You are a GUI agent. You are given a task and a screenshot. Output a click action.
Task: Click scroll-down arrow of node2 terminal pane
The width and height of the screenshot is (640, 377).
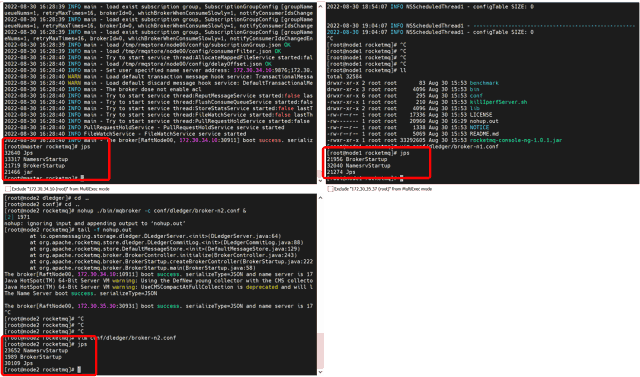pos(320,372)
